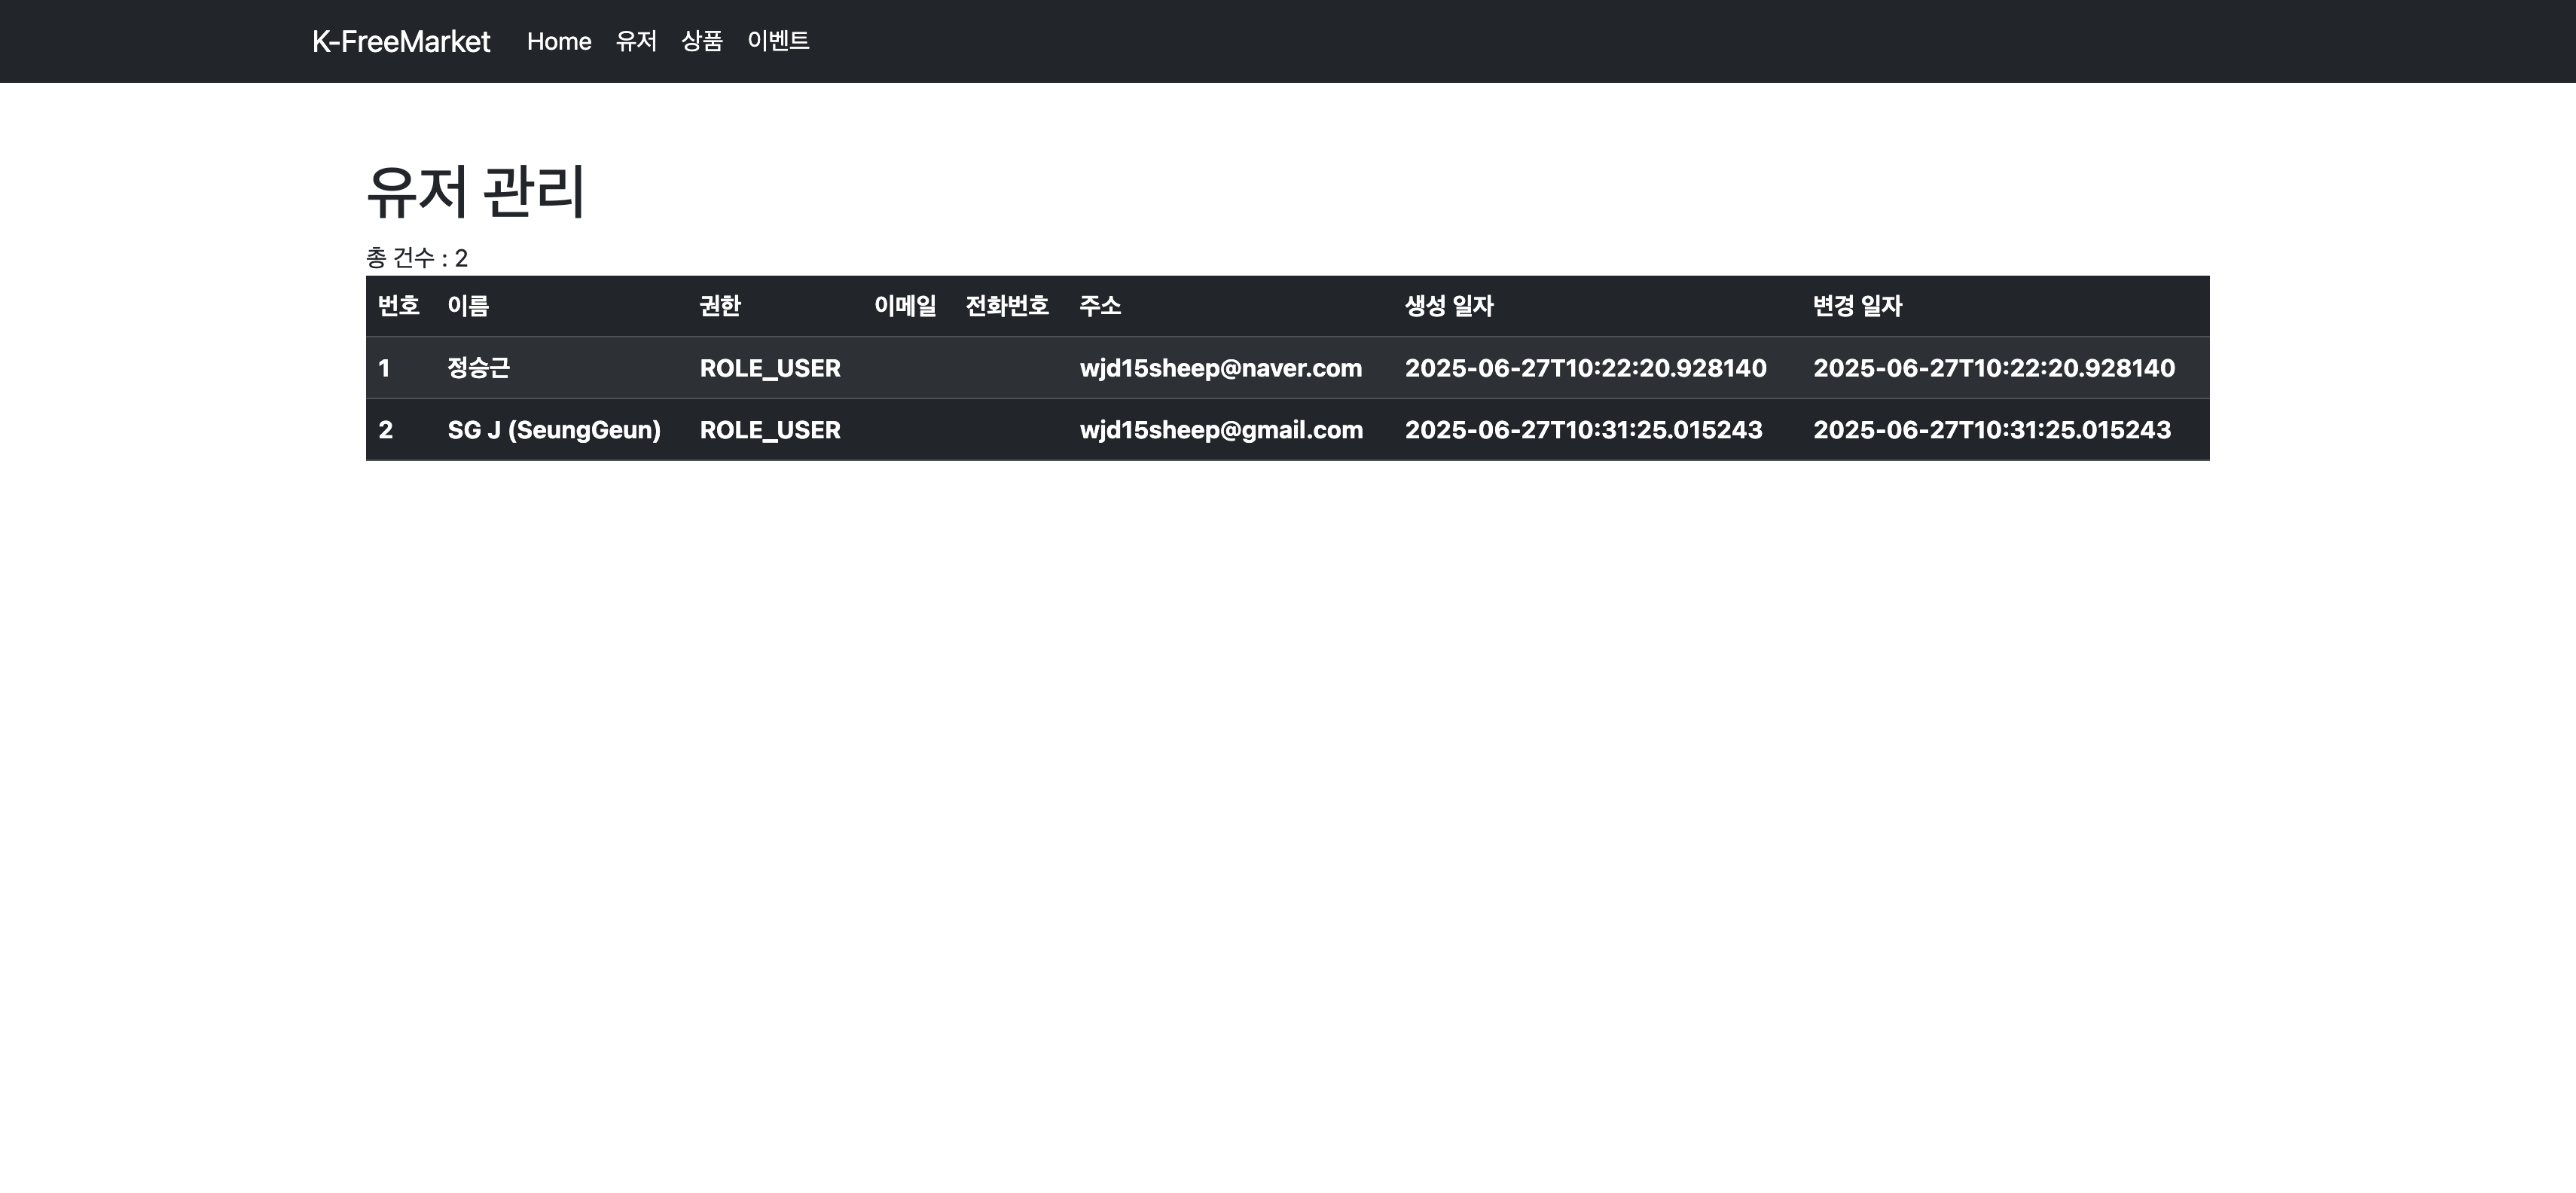Select the 이벤트 navigation link

(778, 41)
